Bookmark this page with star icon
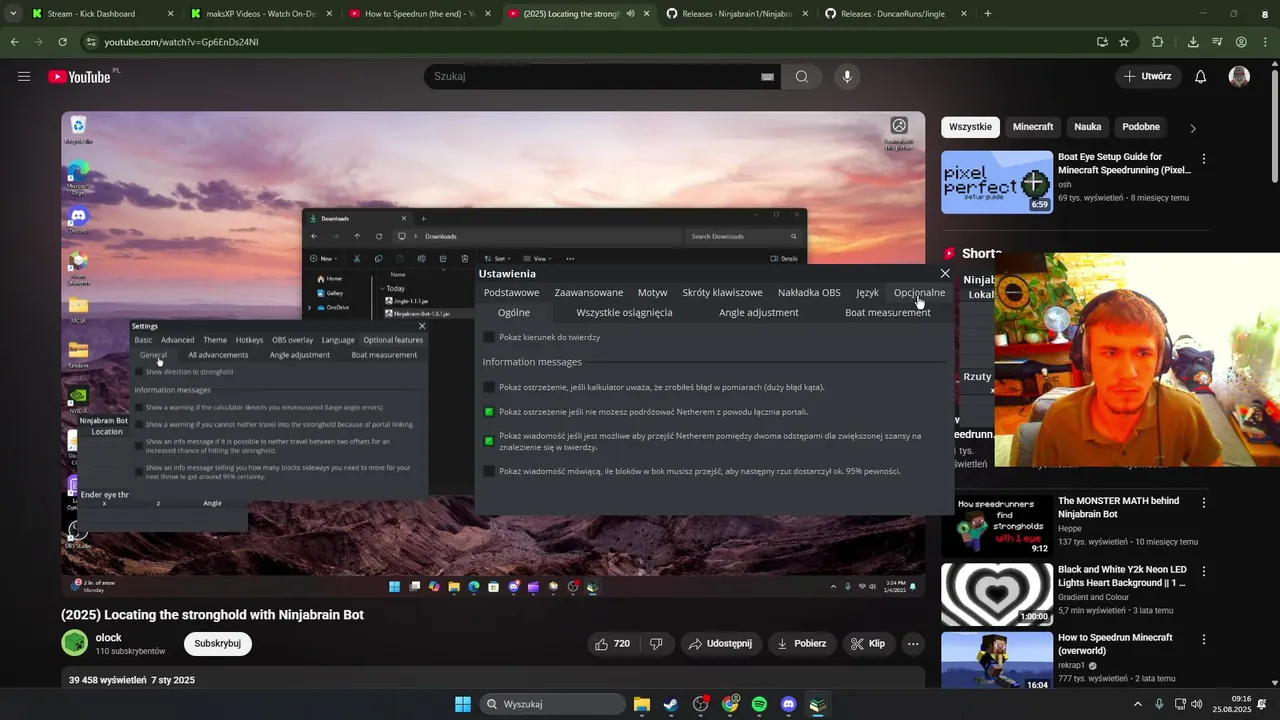 pyautogui.click(x=1124, y=42)
